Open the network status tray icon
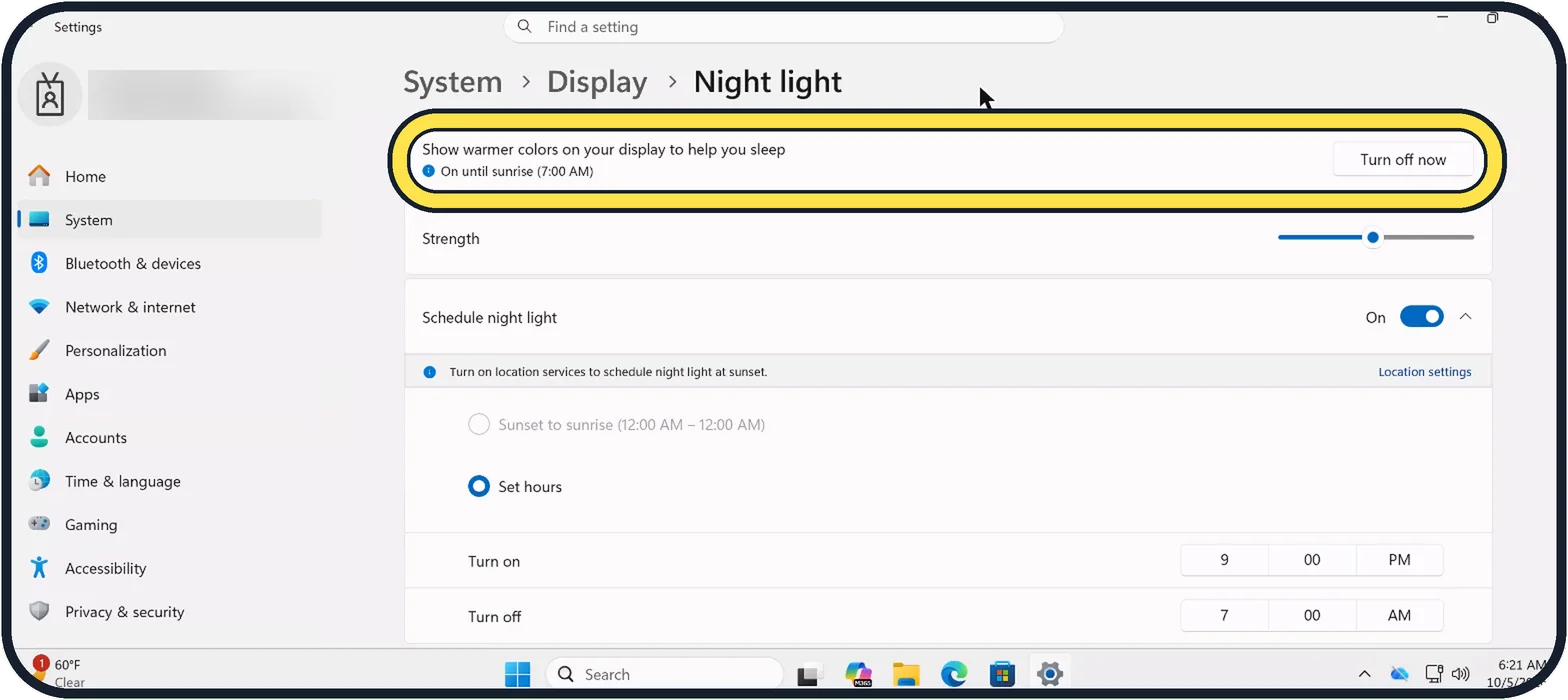1568x700 pixels. [1433, 674]
